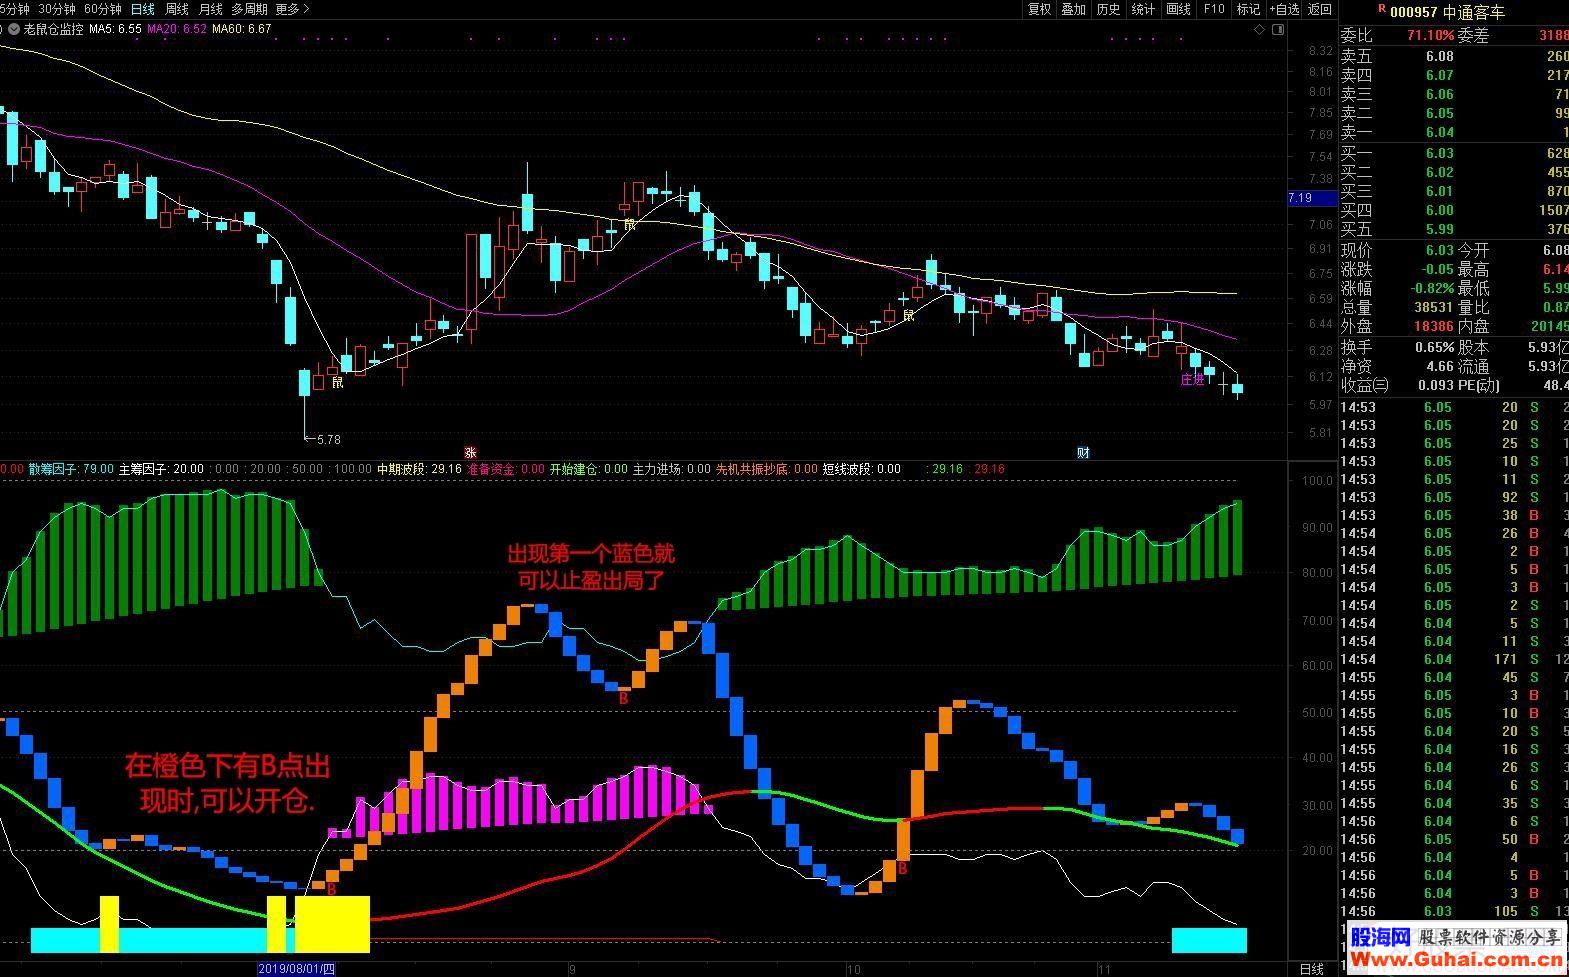Click the diamond icon at chart top right
This screenshot has width=1569, height=977.
click(1259, 30)
